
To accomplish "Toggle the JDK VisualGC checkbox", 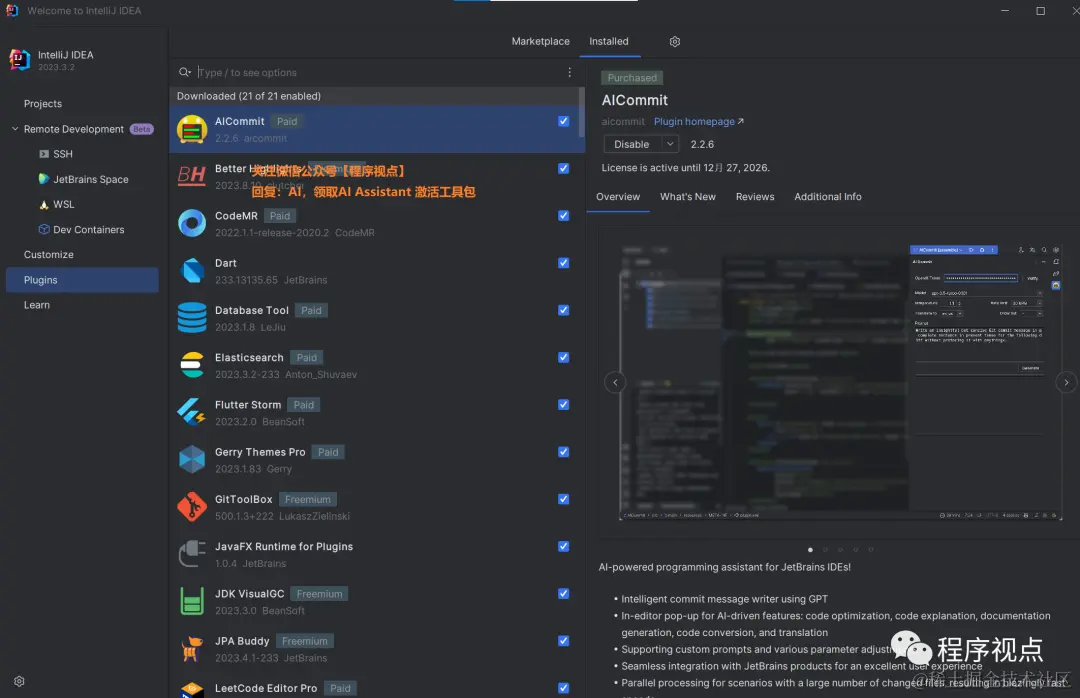I will click(x=563, y=594).
